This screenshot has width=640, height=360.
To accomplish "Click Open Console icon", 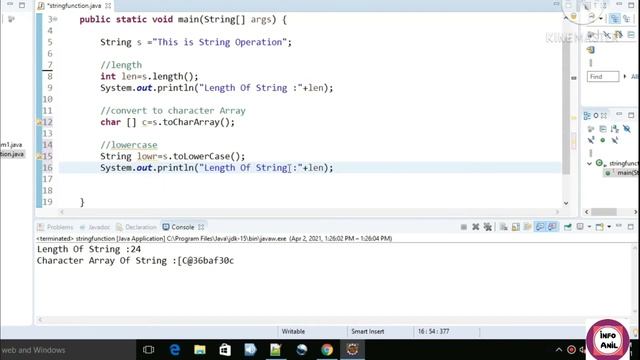I will coord(600,227).
